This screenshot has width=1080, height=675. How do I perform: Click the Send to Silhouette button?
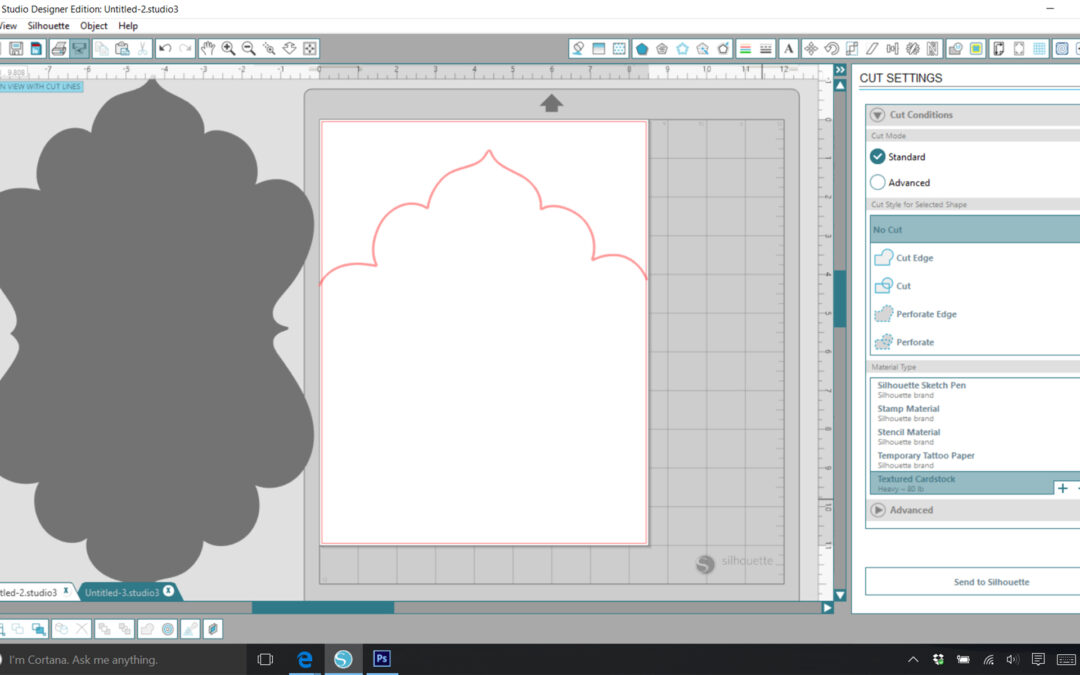coord(990,582)
